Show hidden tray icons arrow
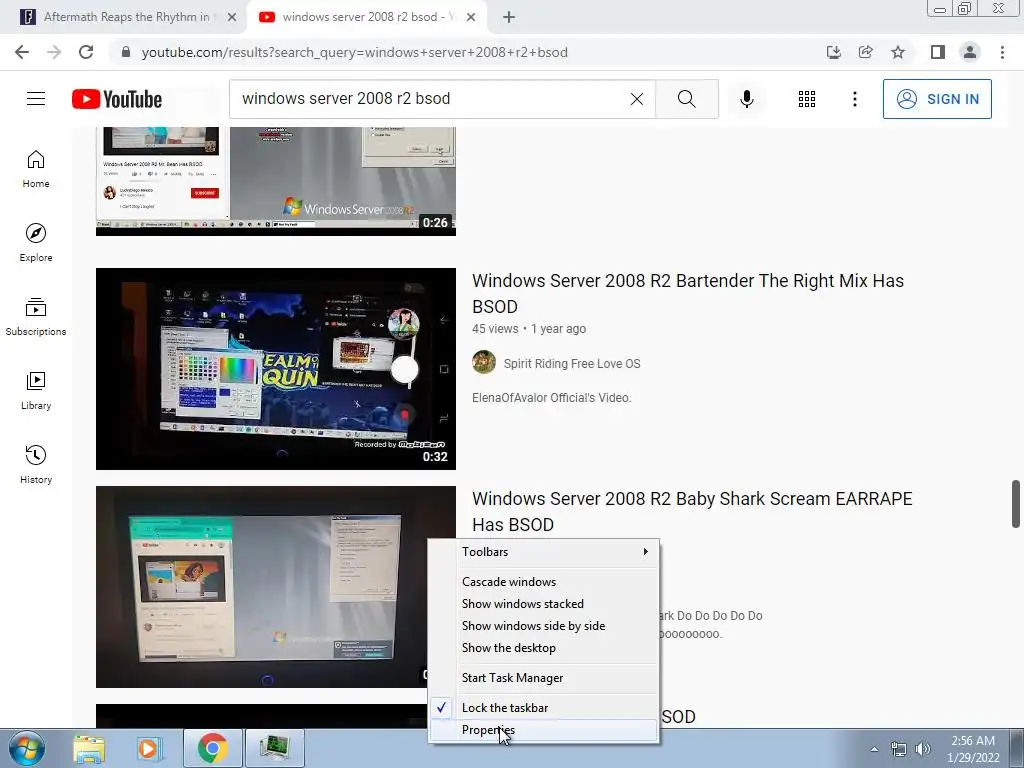 tap(874, 749)
